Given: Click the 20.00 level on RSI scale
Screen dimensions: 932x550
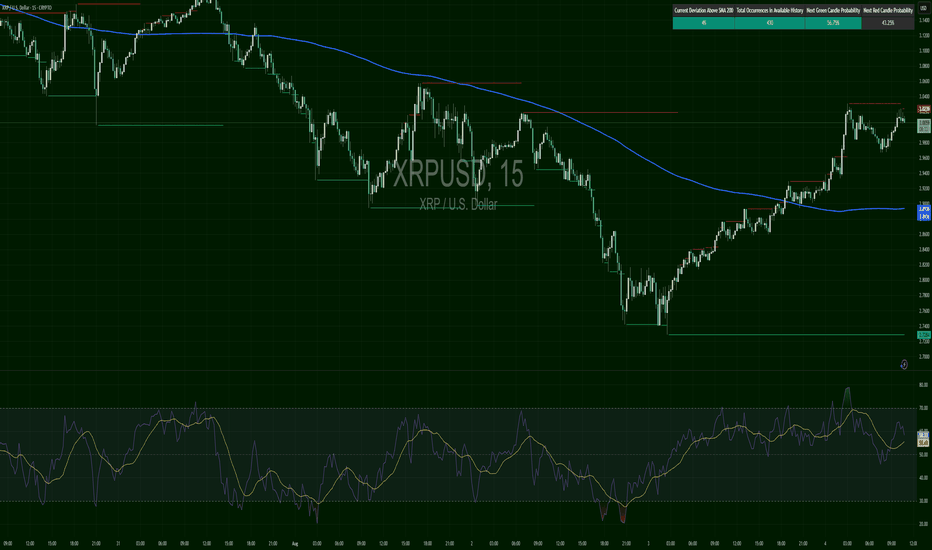Looking at the screenshot, I should 923,524.
